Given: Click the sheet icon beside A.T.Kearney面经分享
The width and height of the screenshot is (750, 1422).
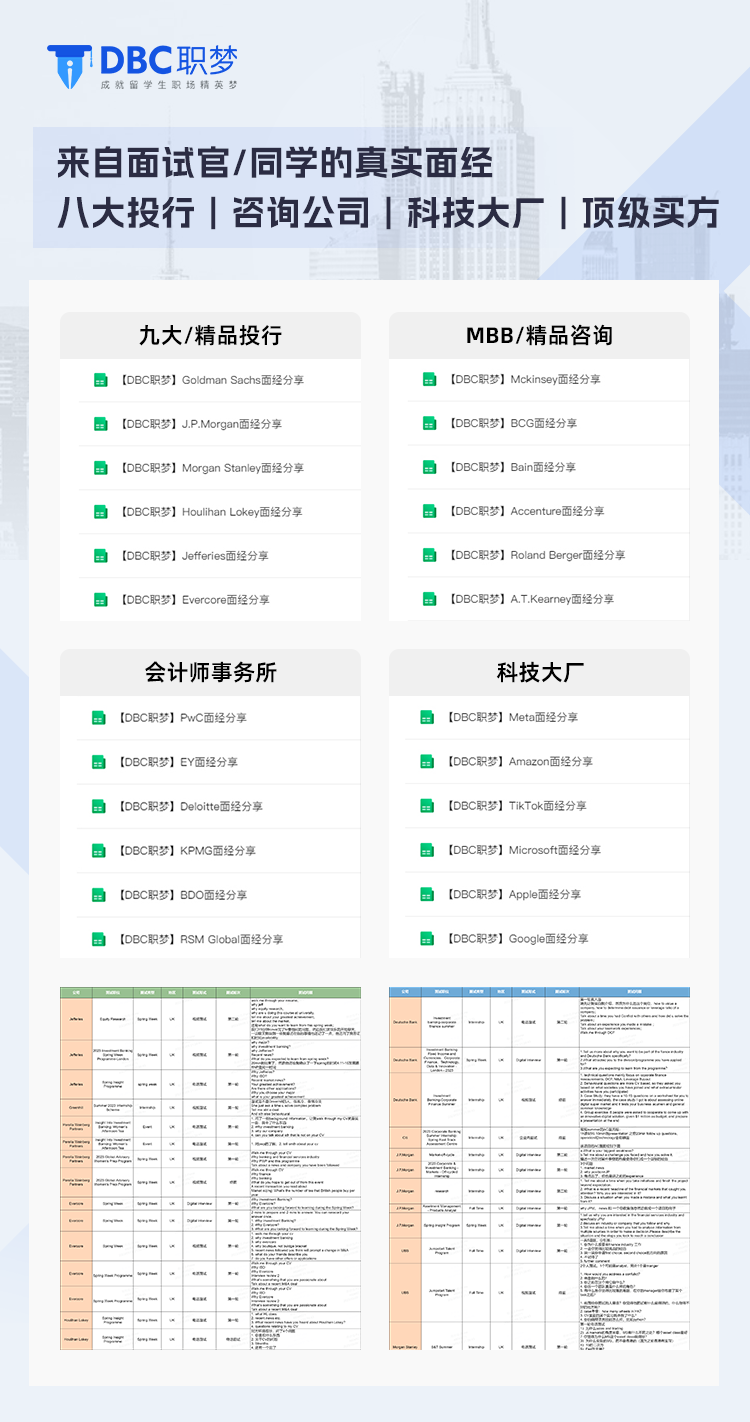Looking at the screenshot, I should (x=429, y=599).
